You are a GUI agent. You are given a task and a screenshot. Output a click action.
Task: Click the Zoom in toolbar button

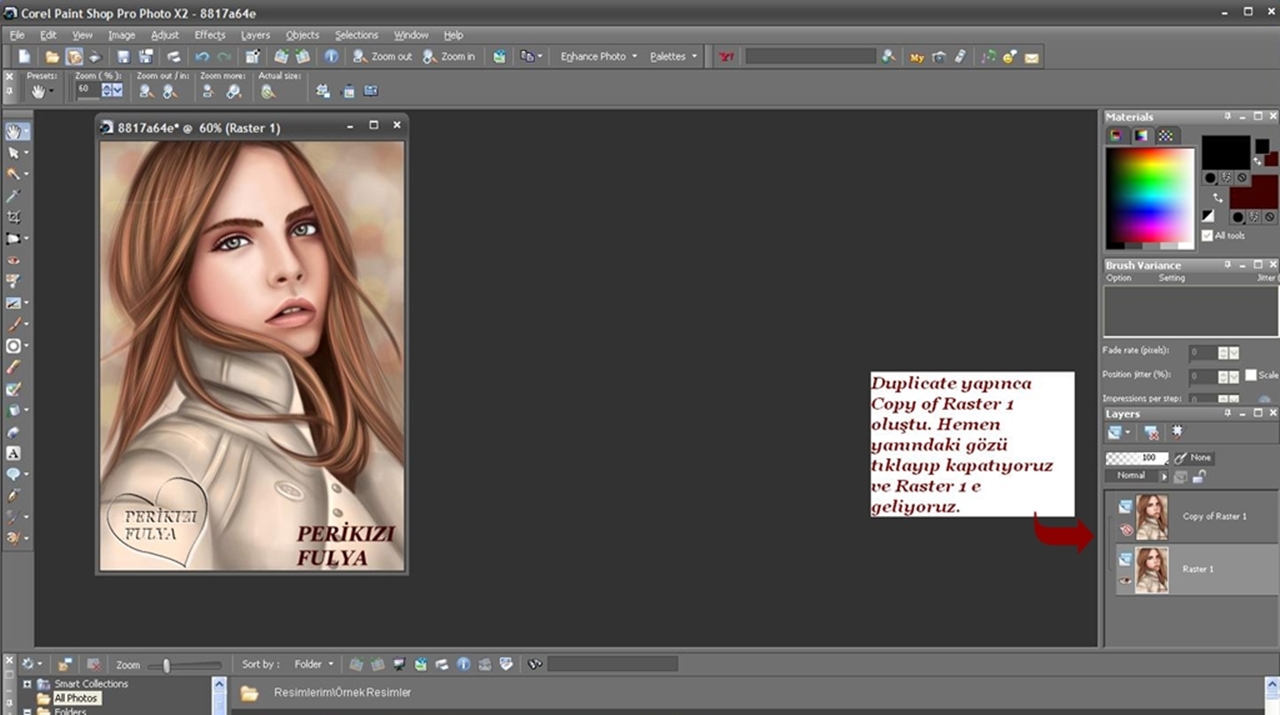pyautogui.click(x=448, y=57)
